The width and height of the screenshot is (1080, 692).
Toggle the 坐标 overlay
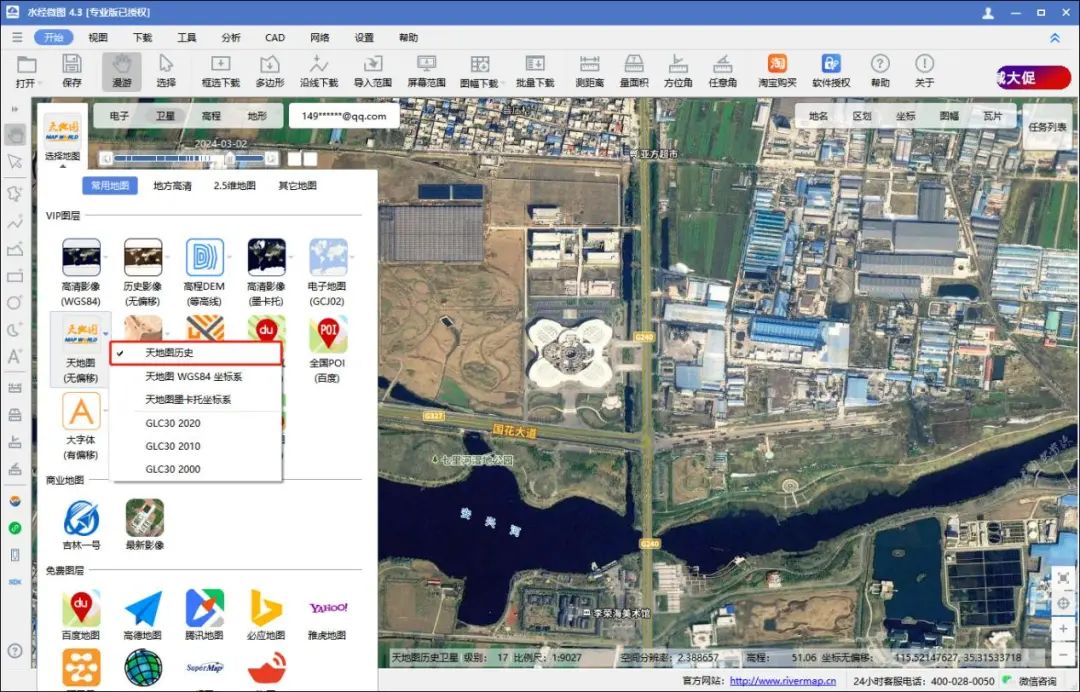coord(906,116)
